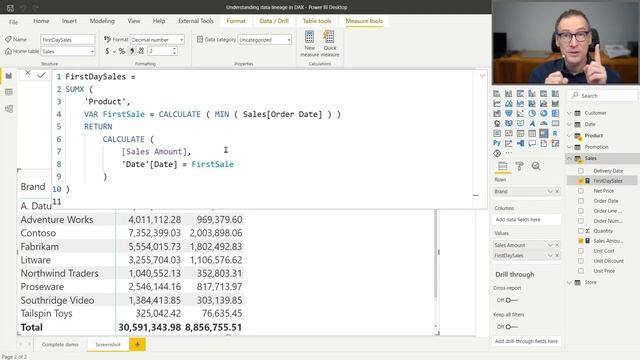Check the Order Date field checkbox
Image resolution: width=640 pixels, height=360 pixels.
pos(581,201)
